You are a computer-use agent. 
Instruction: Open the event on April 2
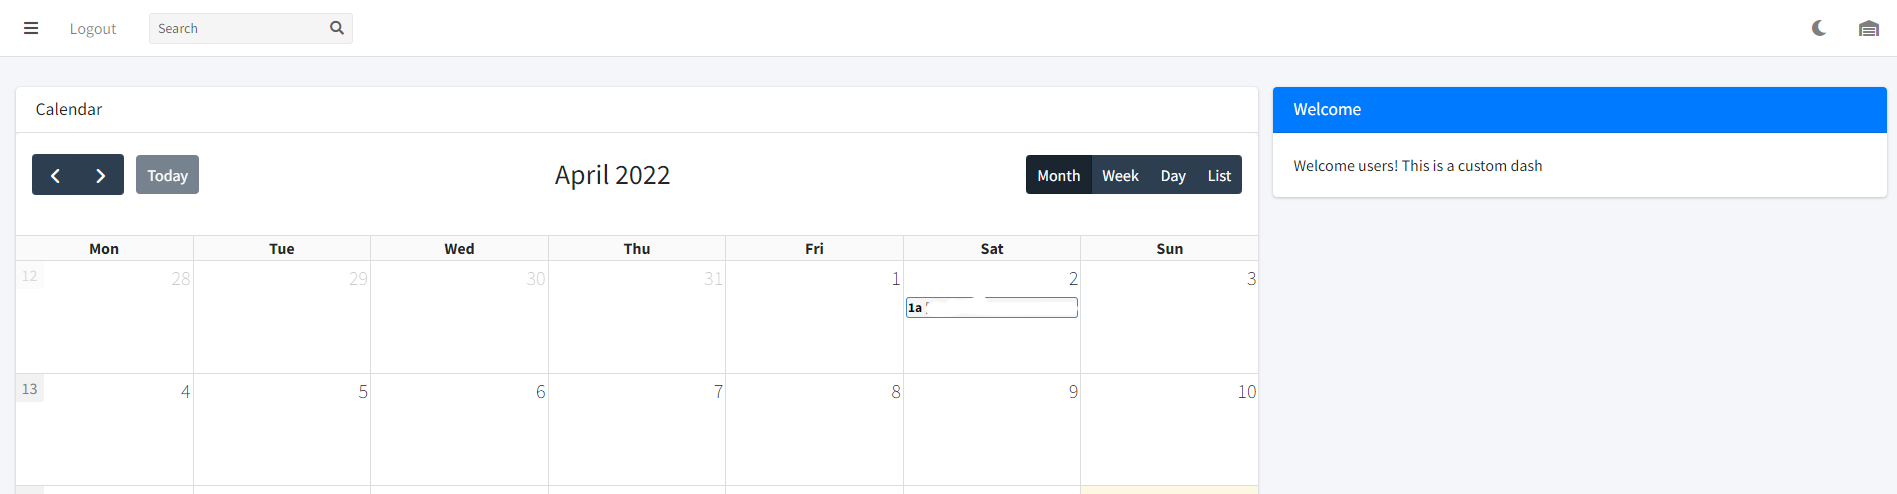tap(991, 308)
